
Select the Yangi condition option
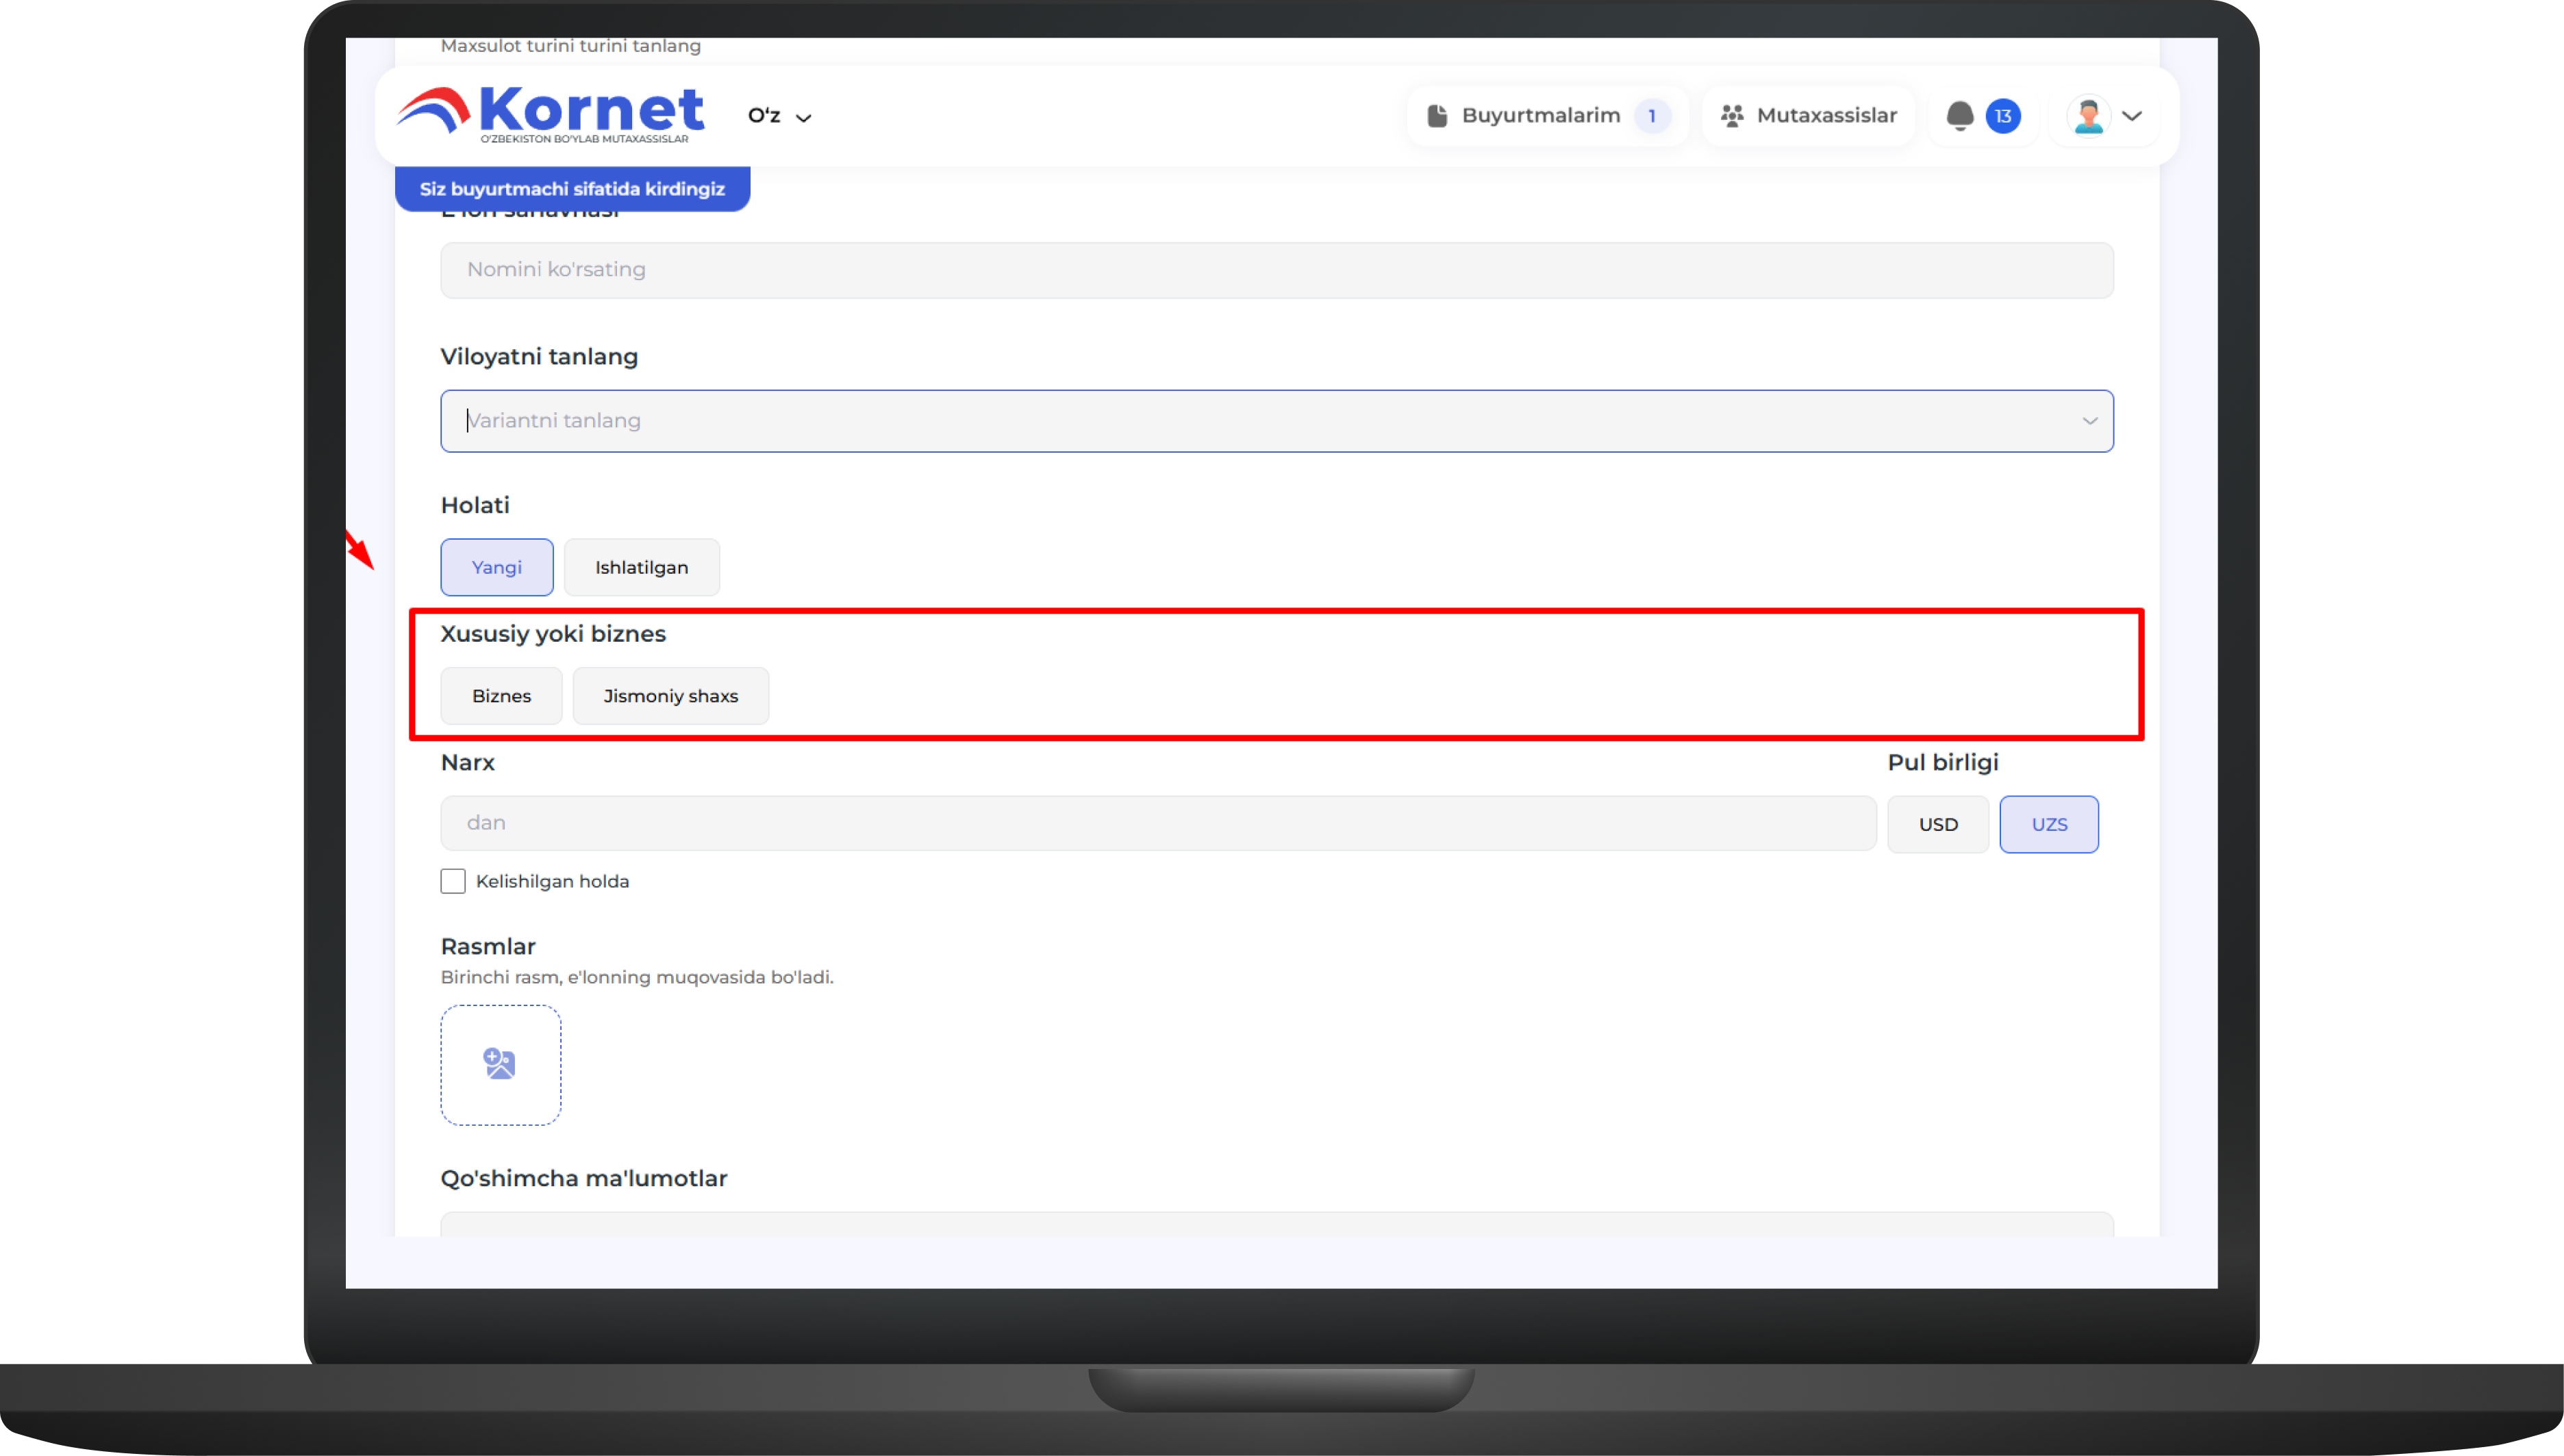point(496,567)
